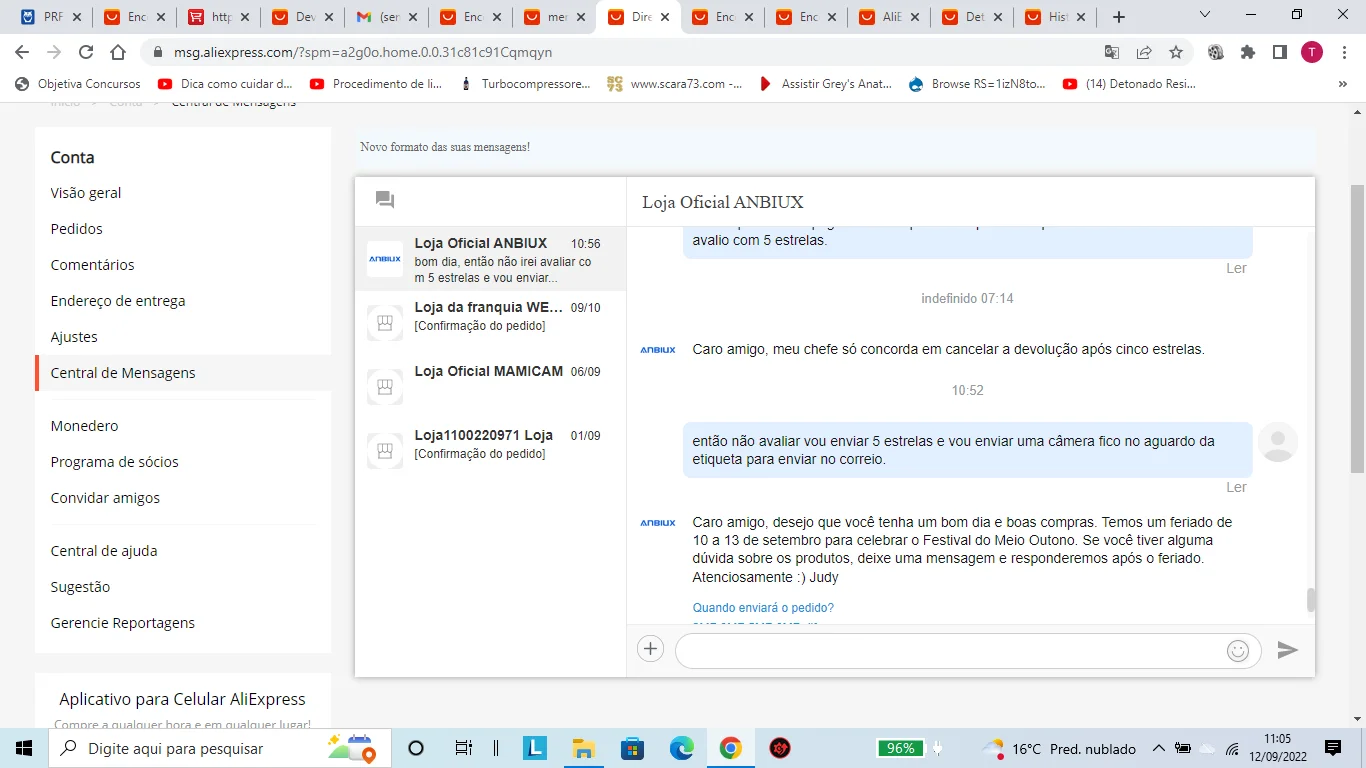Bookmark this page with the star icon
Viewport: 1366px width, 768px height.
pyautogui.click(x=1176, y=52)
